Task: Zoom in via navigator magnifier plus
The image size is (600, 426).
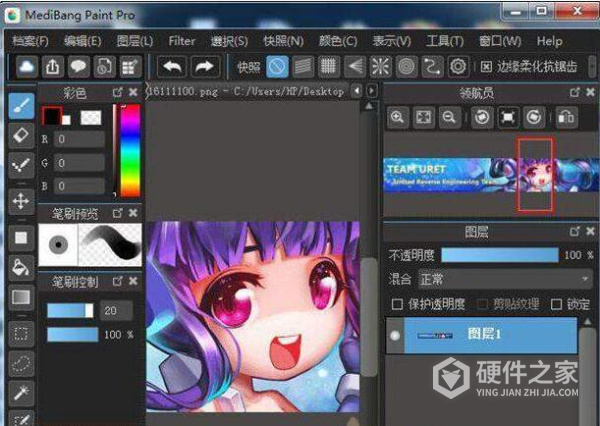Action: click(x=398, y=117)
